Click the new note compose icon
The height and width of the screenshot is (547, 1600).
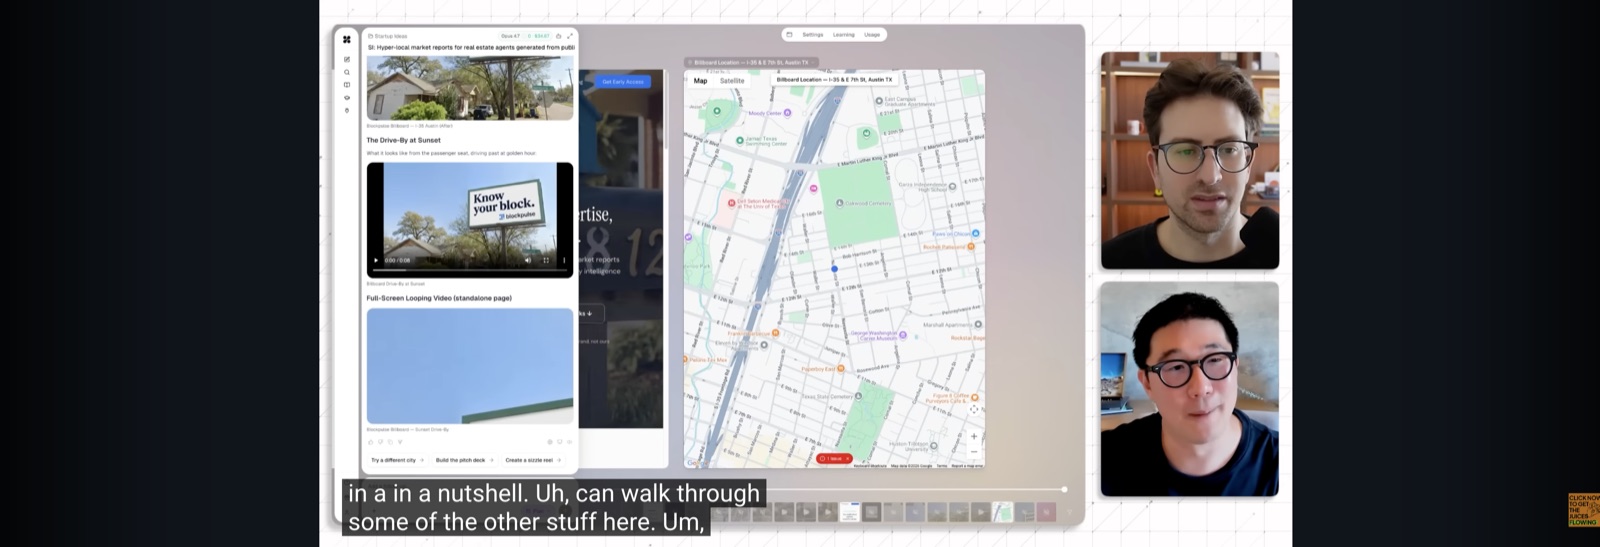pyautogui.click(x=347, y=59)
